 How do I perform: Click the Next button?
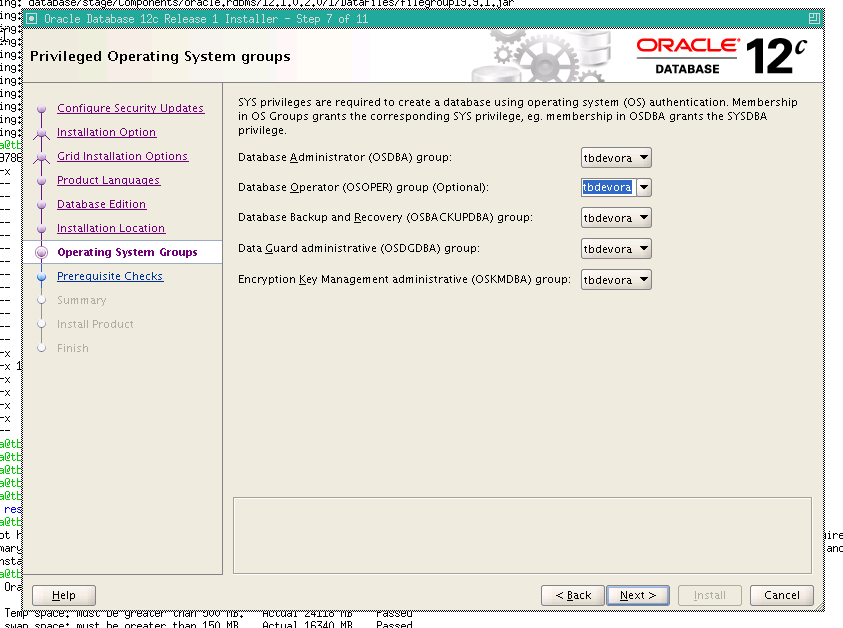coord(637,594)
